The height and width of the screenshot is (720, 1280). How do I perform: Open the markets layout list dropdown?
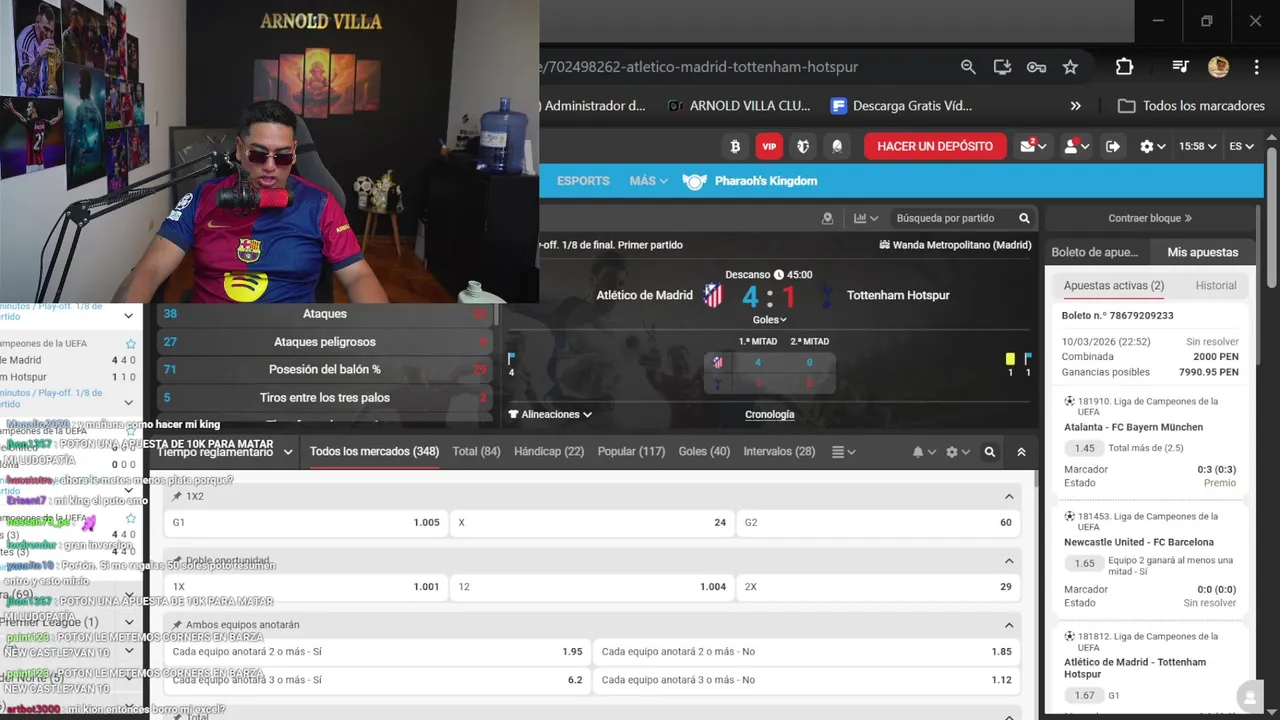coord(843,452)
